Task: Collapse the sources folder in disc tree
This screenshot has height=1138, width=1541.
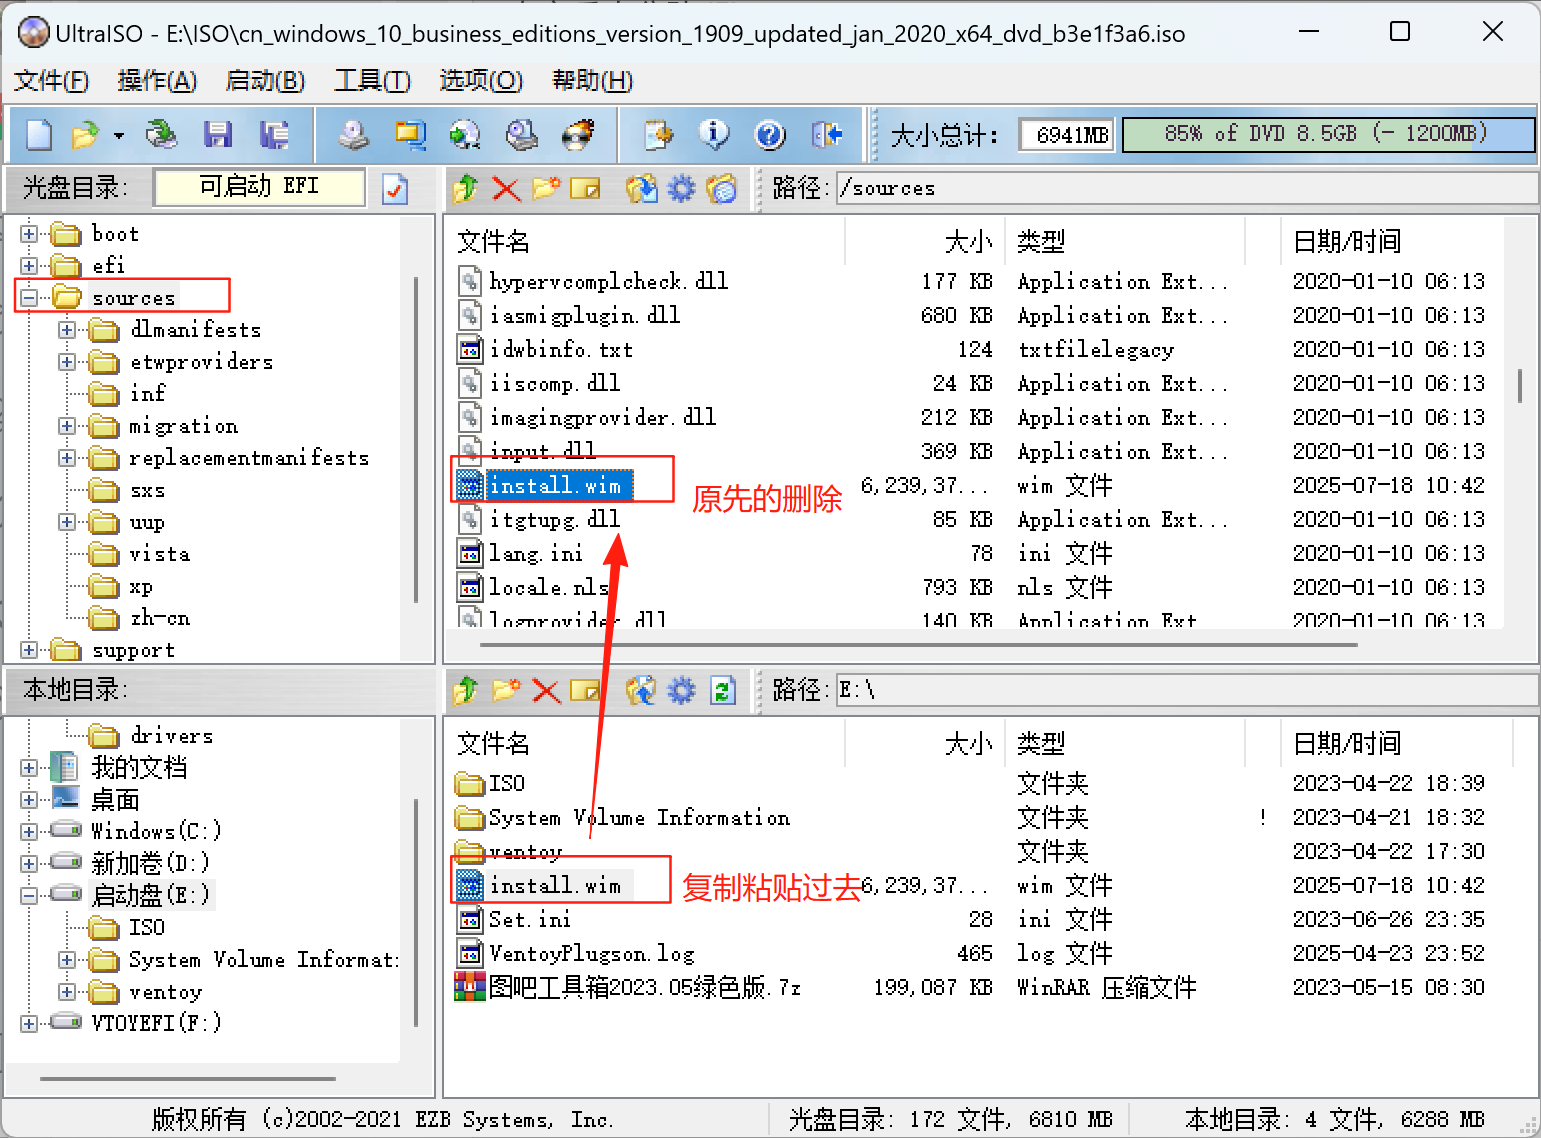Action: coord(29,298)
